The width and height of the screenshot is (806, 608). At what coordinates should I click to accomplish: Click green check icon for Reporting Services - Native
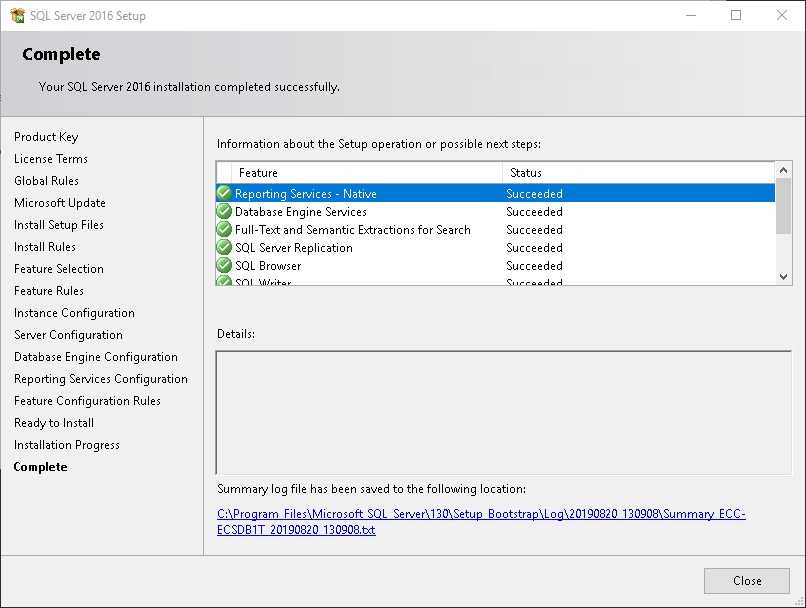click(224, 193)
